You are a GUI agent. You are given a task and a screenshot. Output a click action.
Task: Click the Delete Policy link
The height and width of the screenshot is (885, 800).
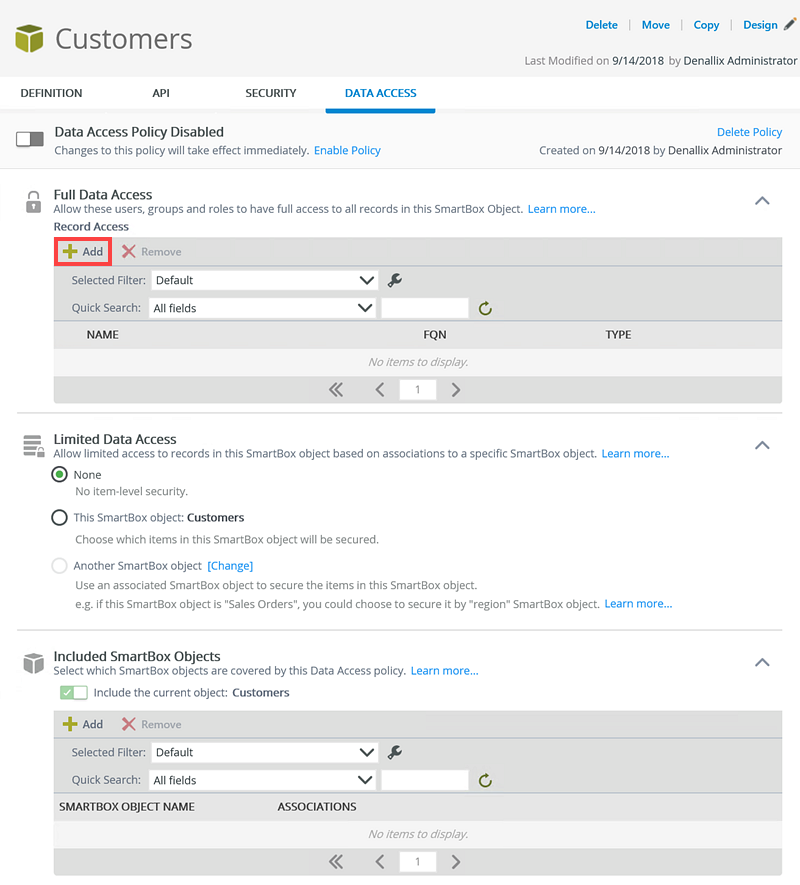click(x=749, y=132)
